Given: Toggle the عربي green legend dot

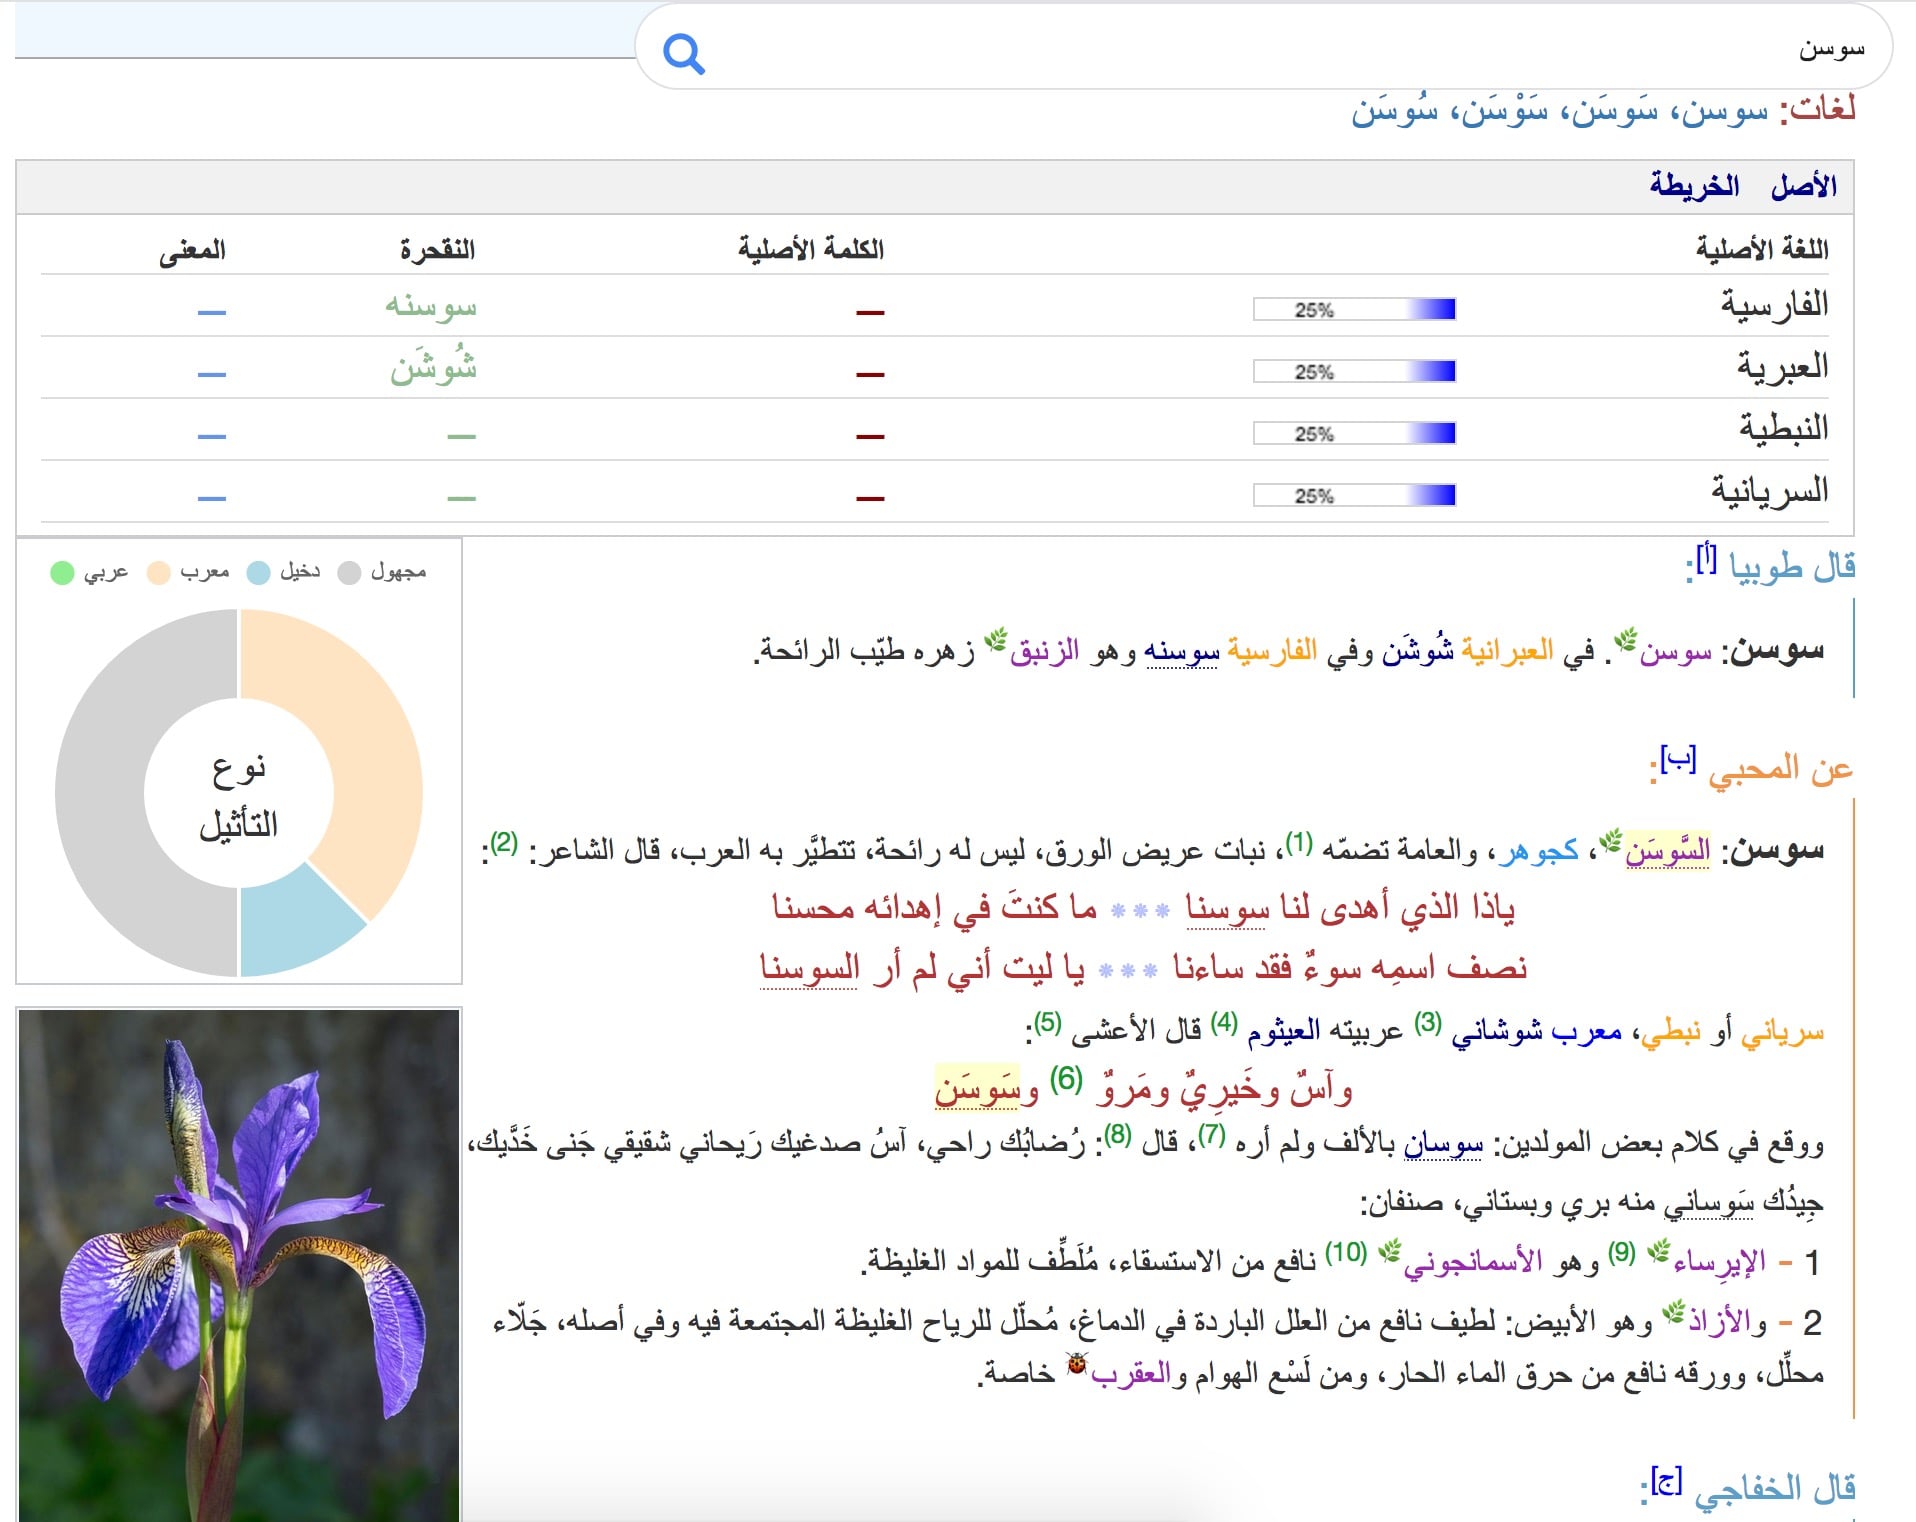Looking at the screenshot, I should pyautogui.click(x=62, y=572).
